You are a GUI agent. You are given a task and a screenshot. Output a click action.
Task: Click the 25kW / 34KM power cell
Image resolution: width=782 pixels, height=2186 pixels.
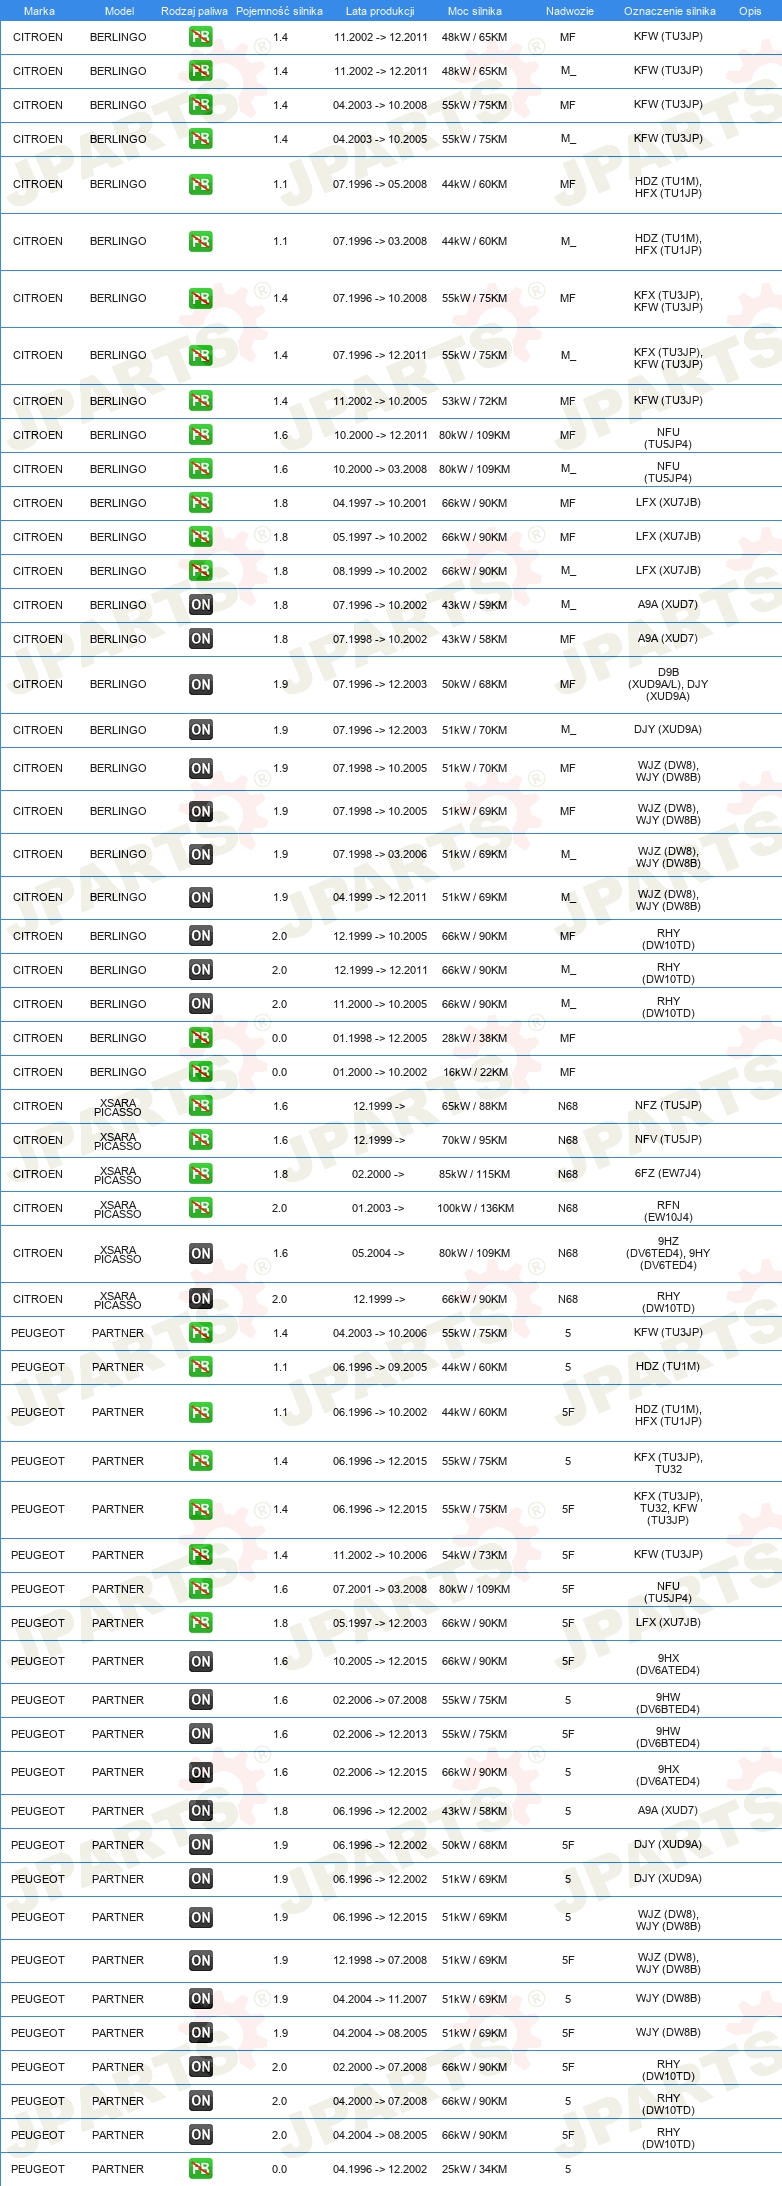tap(475, 2169)
